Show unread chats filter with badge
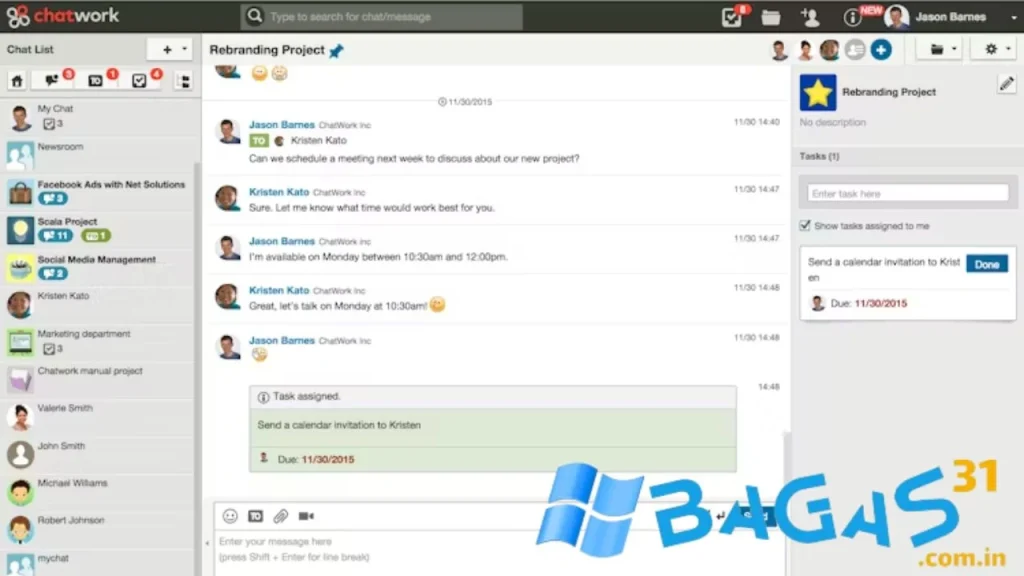 click(x=53, y=80)
